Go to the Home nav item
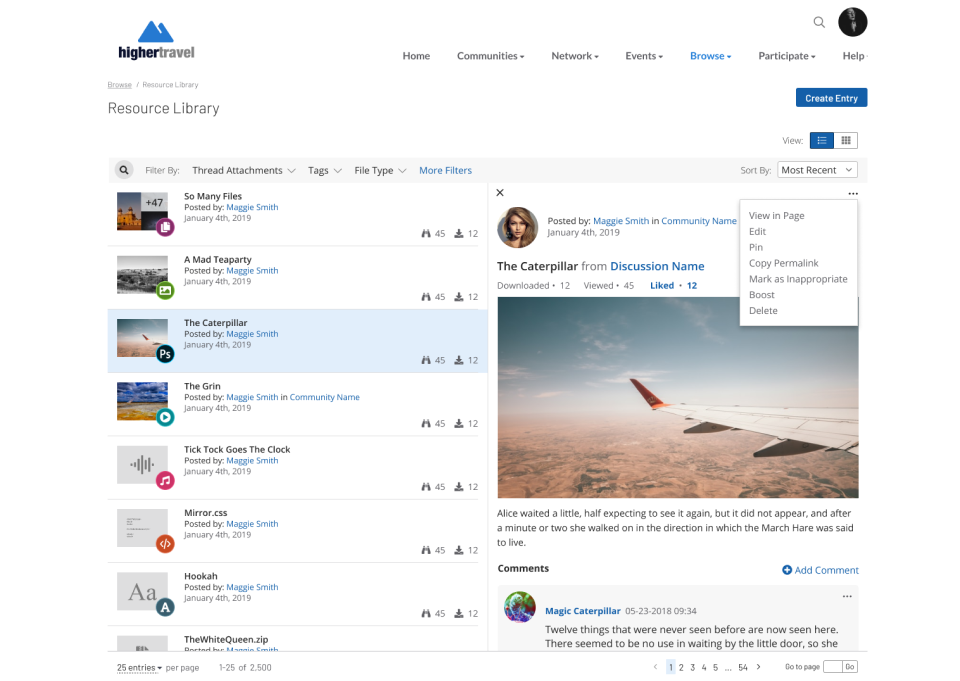 (416, 56)
